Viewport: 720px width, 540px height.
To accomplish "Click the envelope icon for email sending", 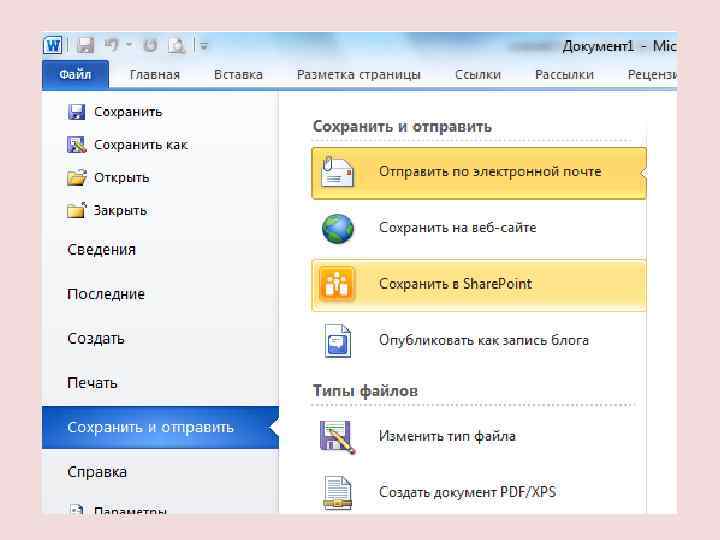I will [x=338, y=173].
